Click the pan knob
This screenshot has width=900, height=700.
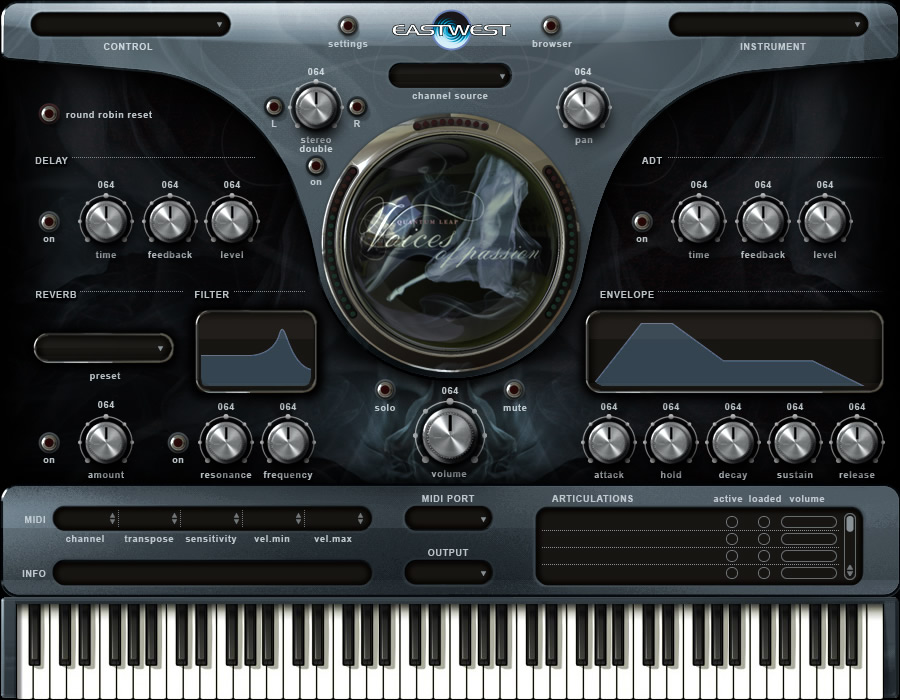[x=583, y=105]
